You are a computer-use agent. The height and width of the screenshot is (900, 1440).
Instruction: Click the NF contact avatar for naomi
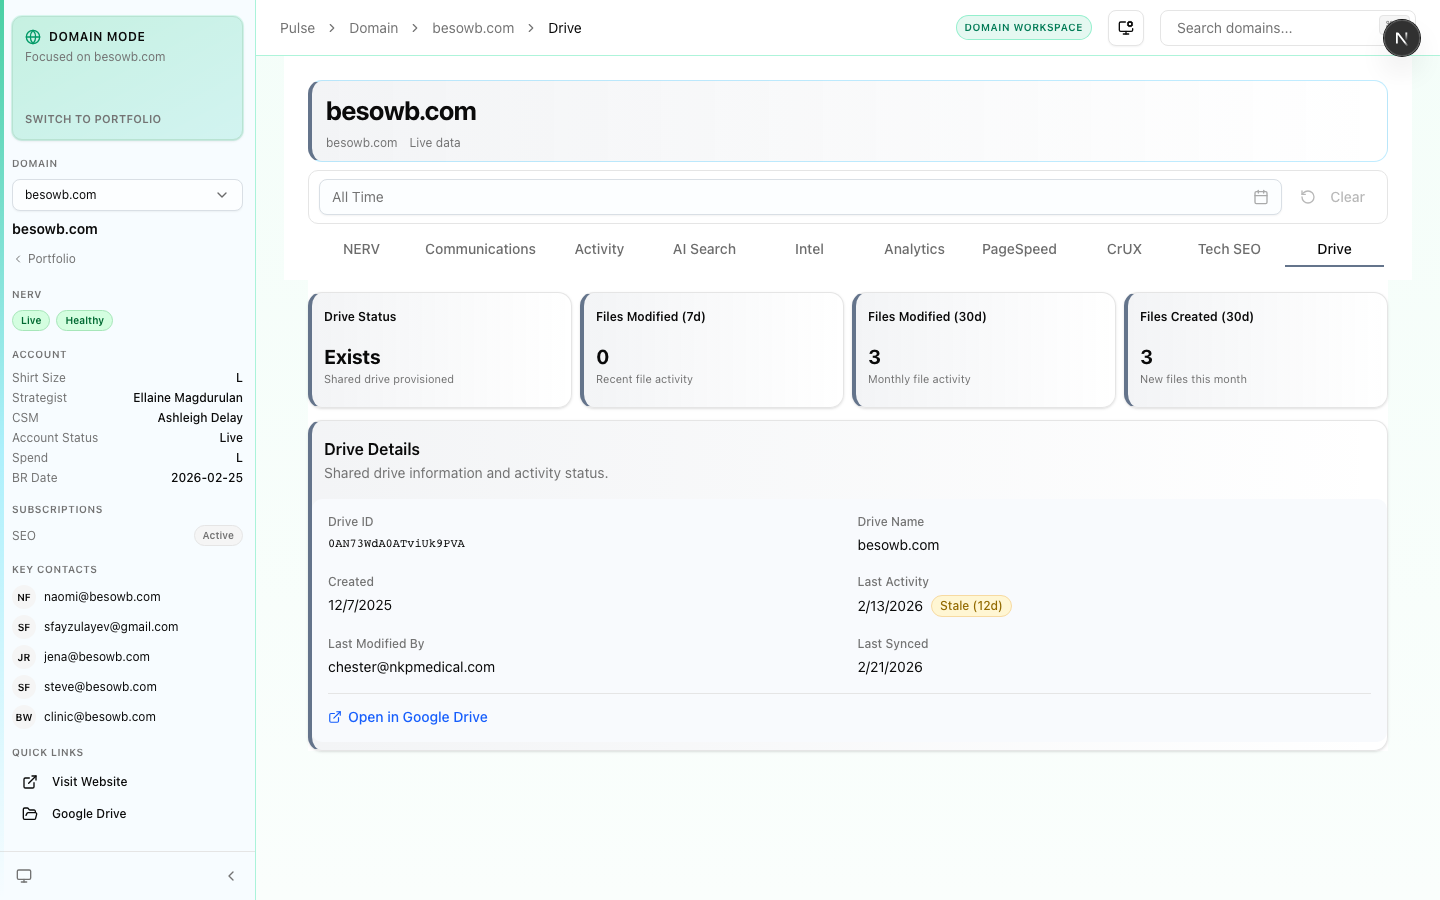[x=24, y=597]
